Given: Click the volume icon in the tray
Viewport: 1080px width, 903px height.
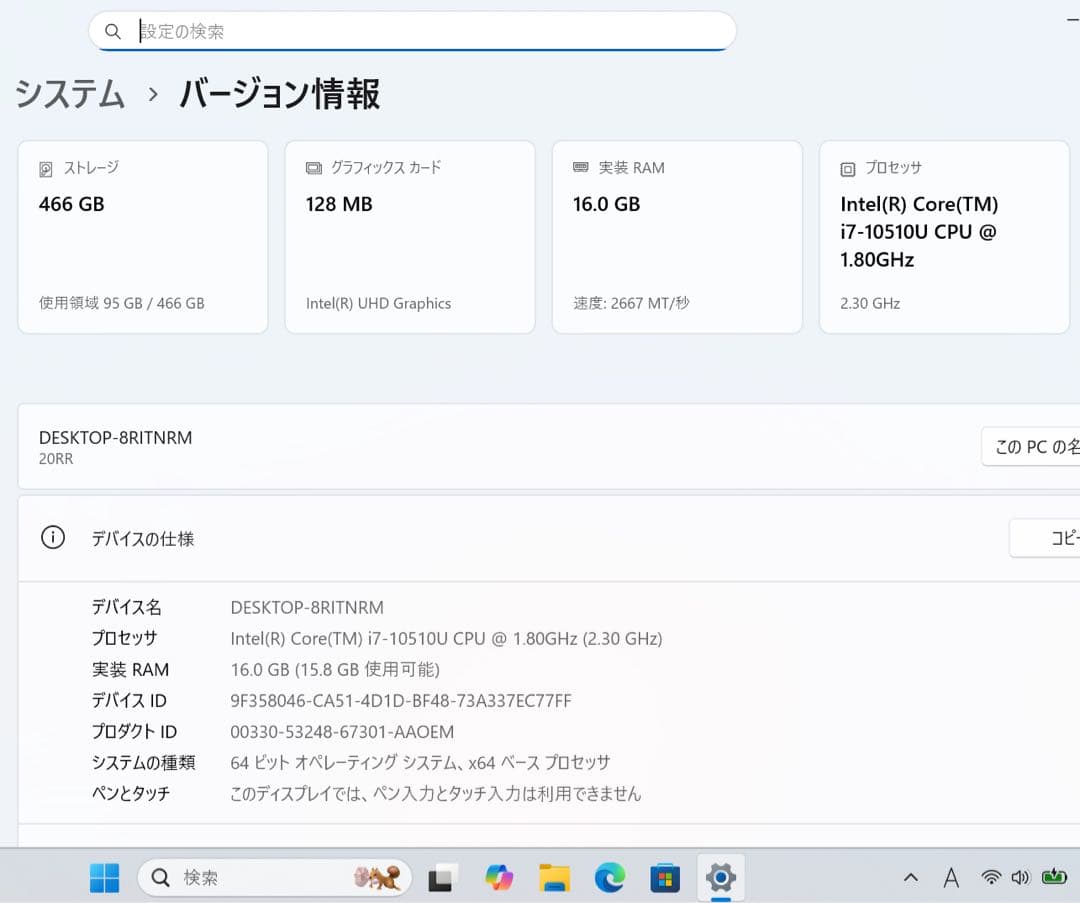Looking at the screenshot, I should point(1021,877).
